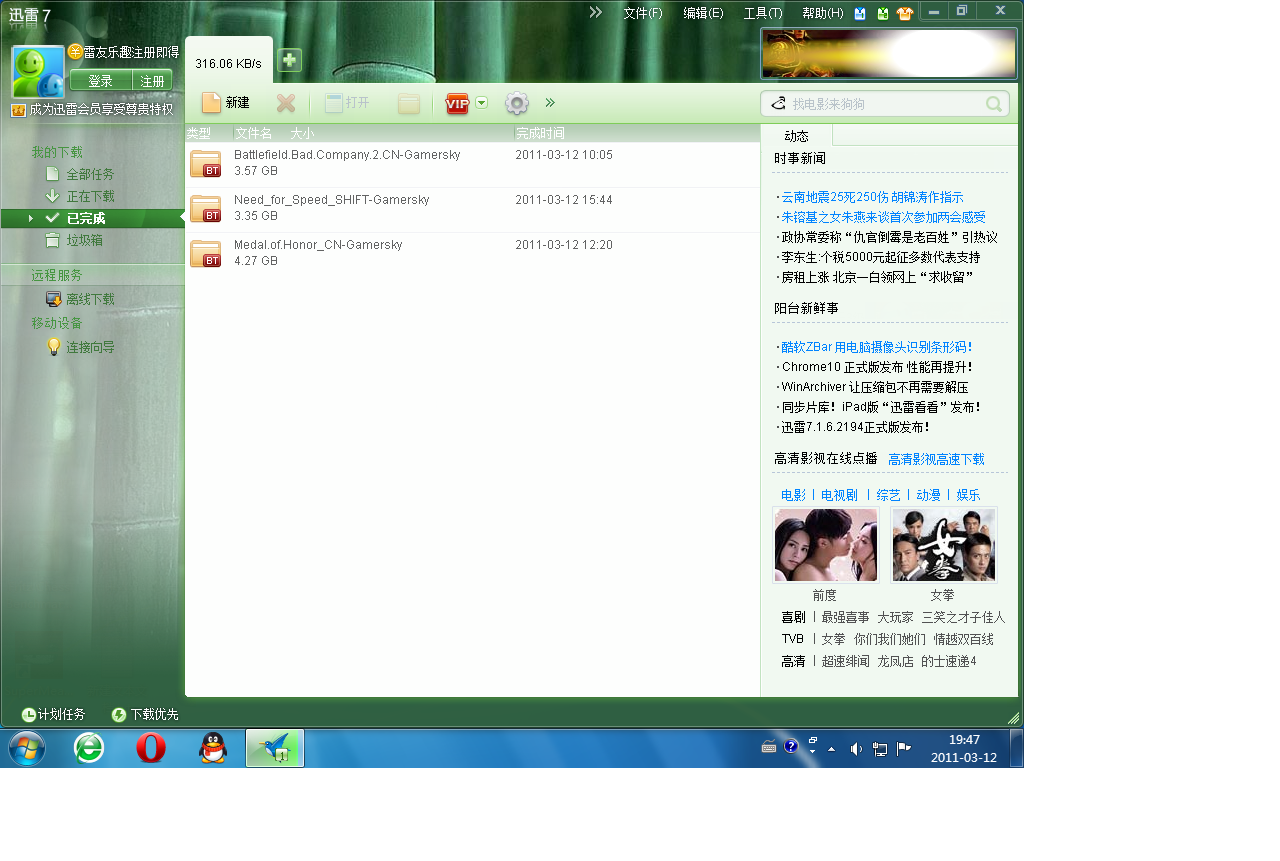
Task: Select Medal.of.Honor_CN-Gamersky row
Action: coord(472,254)
